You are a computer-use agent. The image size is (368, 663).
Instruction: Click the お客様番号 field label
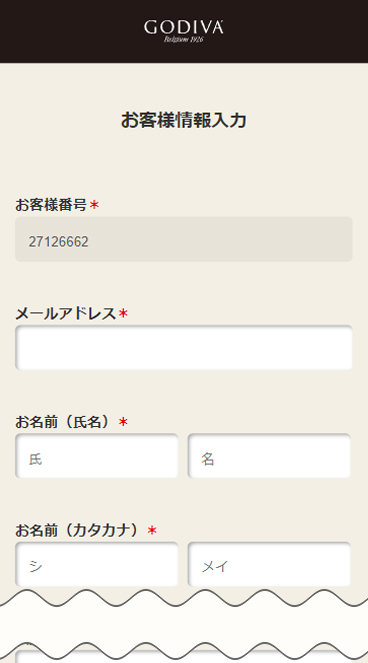(x=51, y=205)
